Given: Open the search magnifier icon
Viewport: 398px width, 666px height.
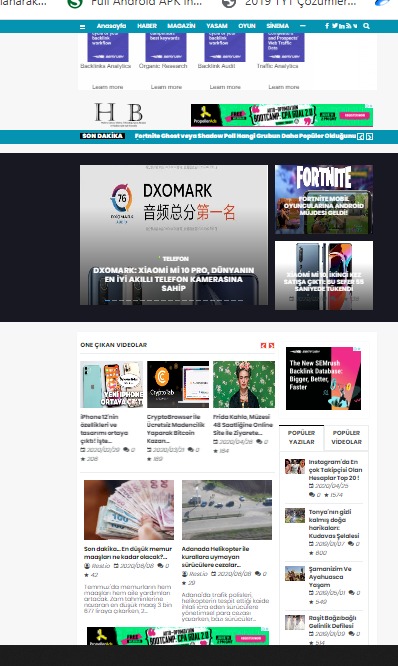Looking at the screenshot, I should point(367,26).
